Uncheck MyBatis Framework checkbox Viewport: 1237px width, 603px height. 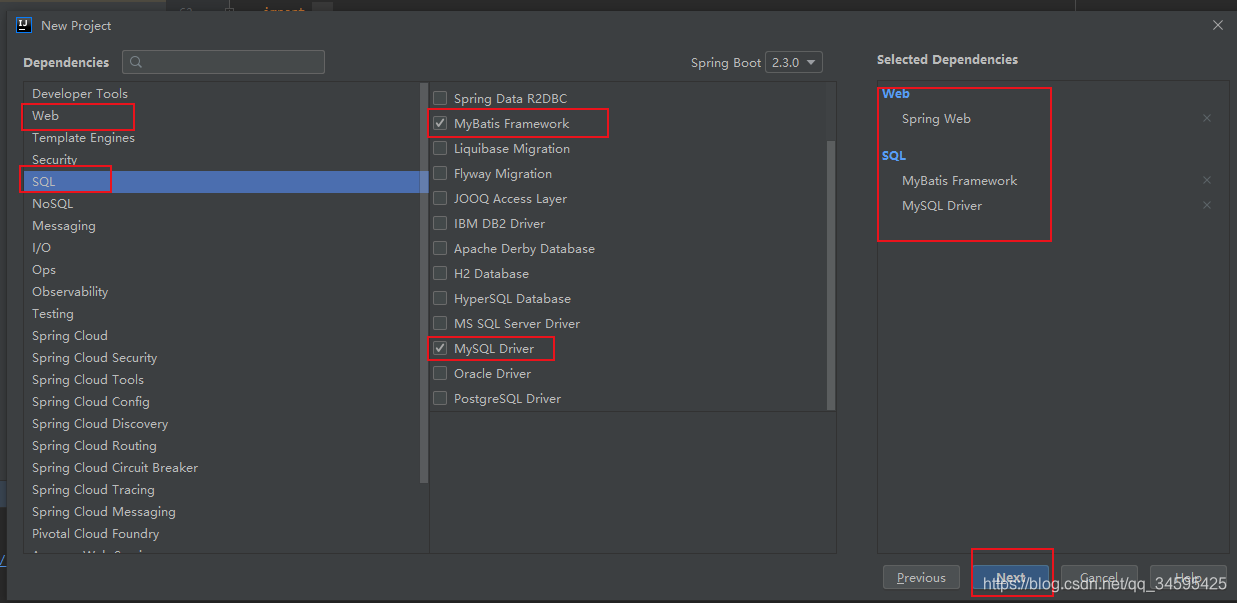point(440,123)
